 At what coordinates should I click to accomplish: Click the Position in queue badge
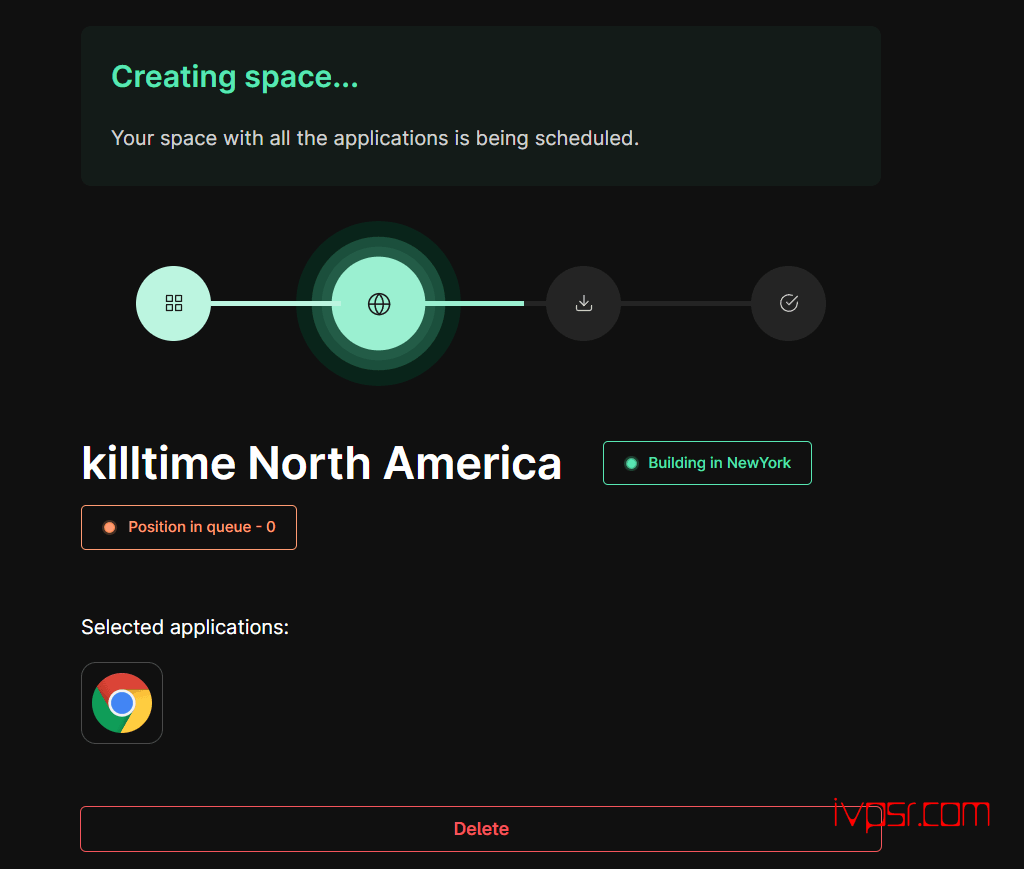pos(189,527)
